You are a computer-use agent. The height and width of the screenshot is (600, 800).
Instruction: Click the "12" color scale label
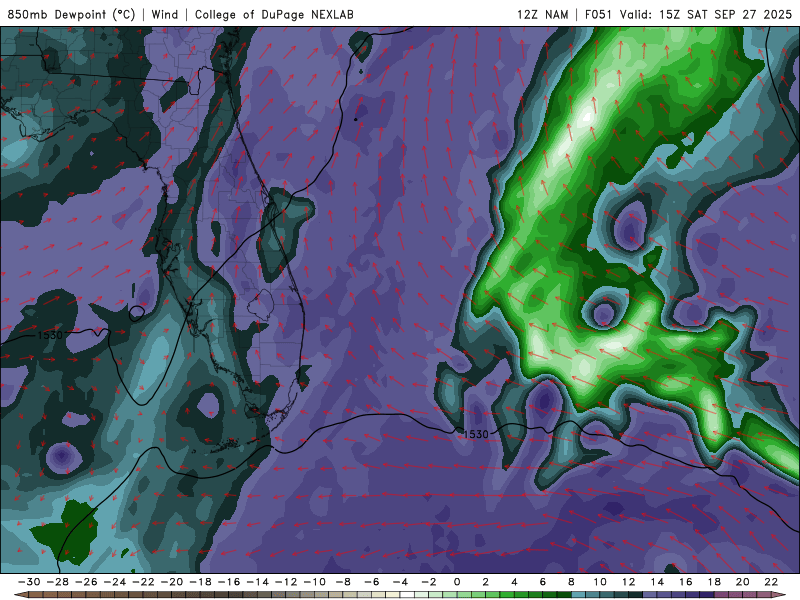point(629,582)
